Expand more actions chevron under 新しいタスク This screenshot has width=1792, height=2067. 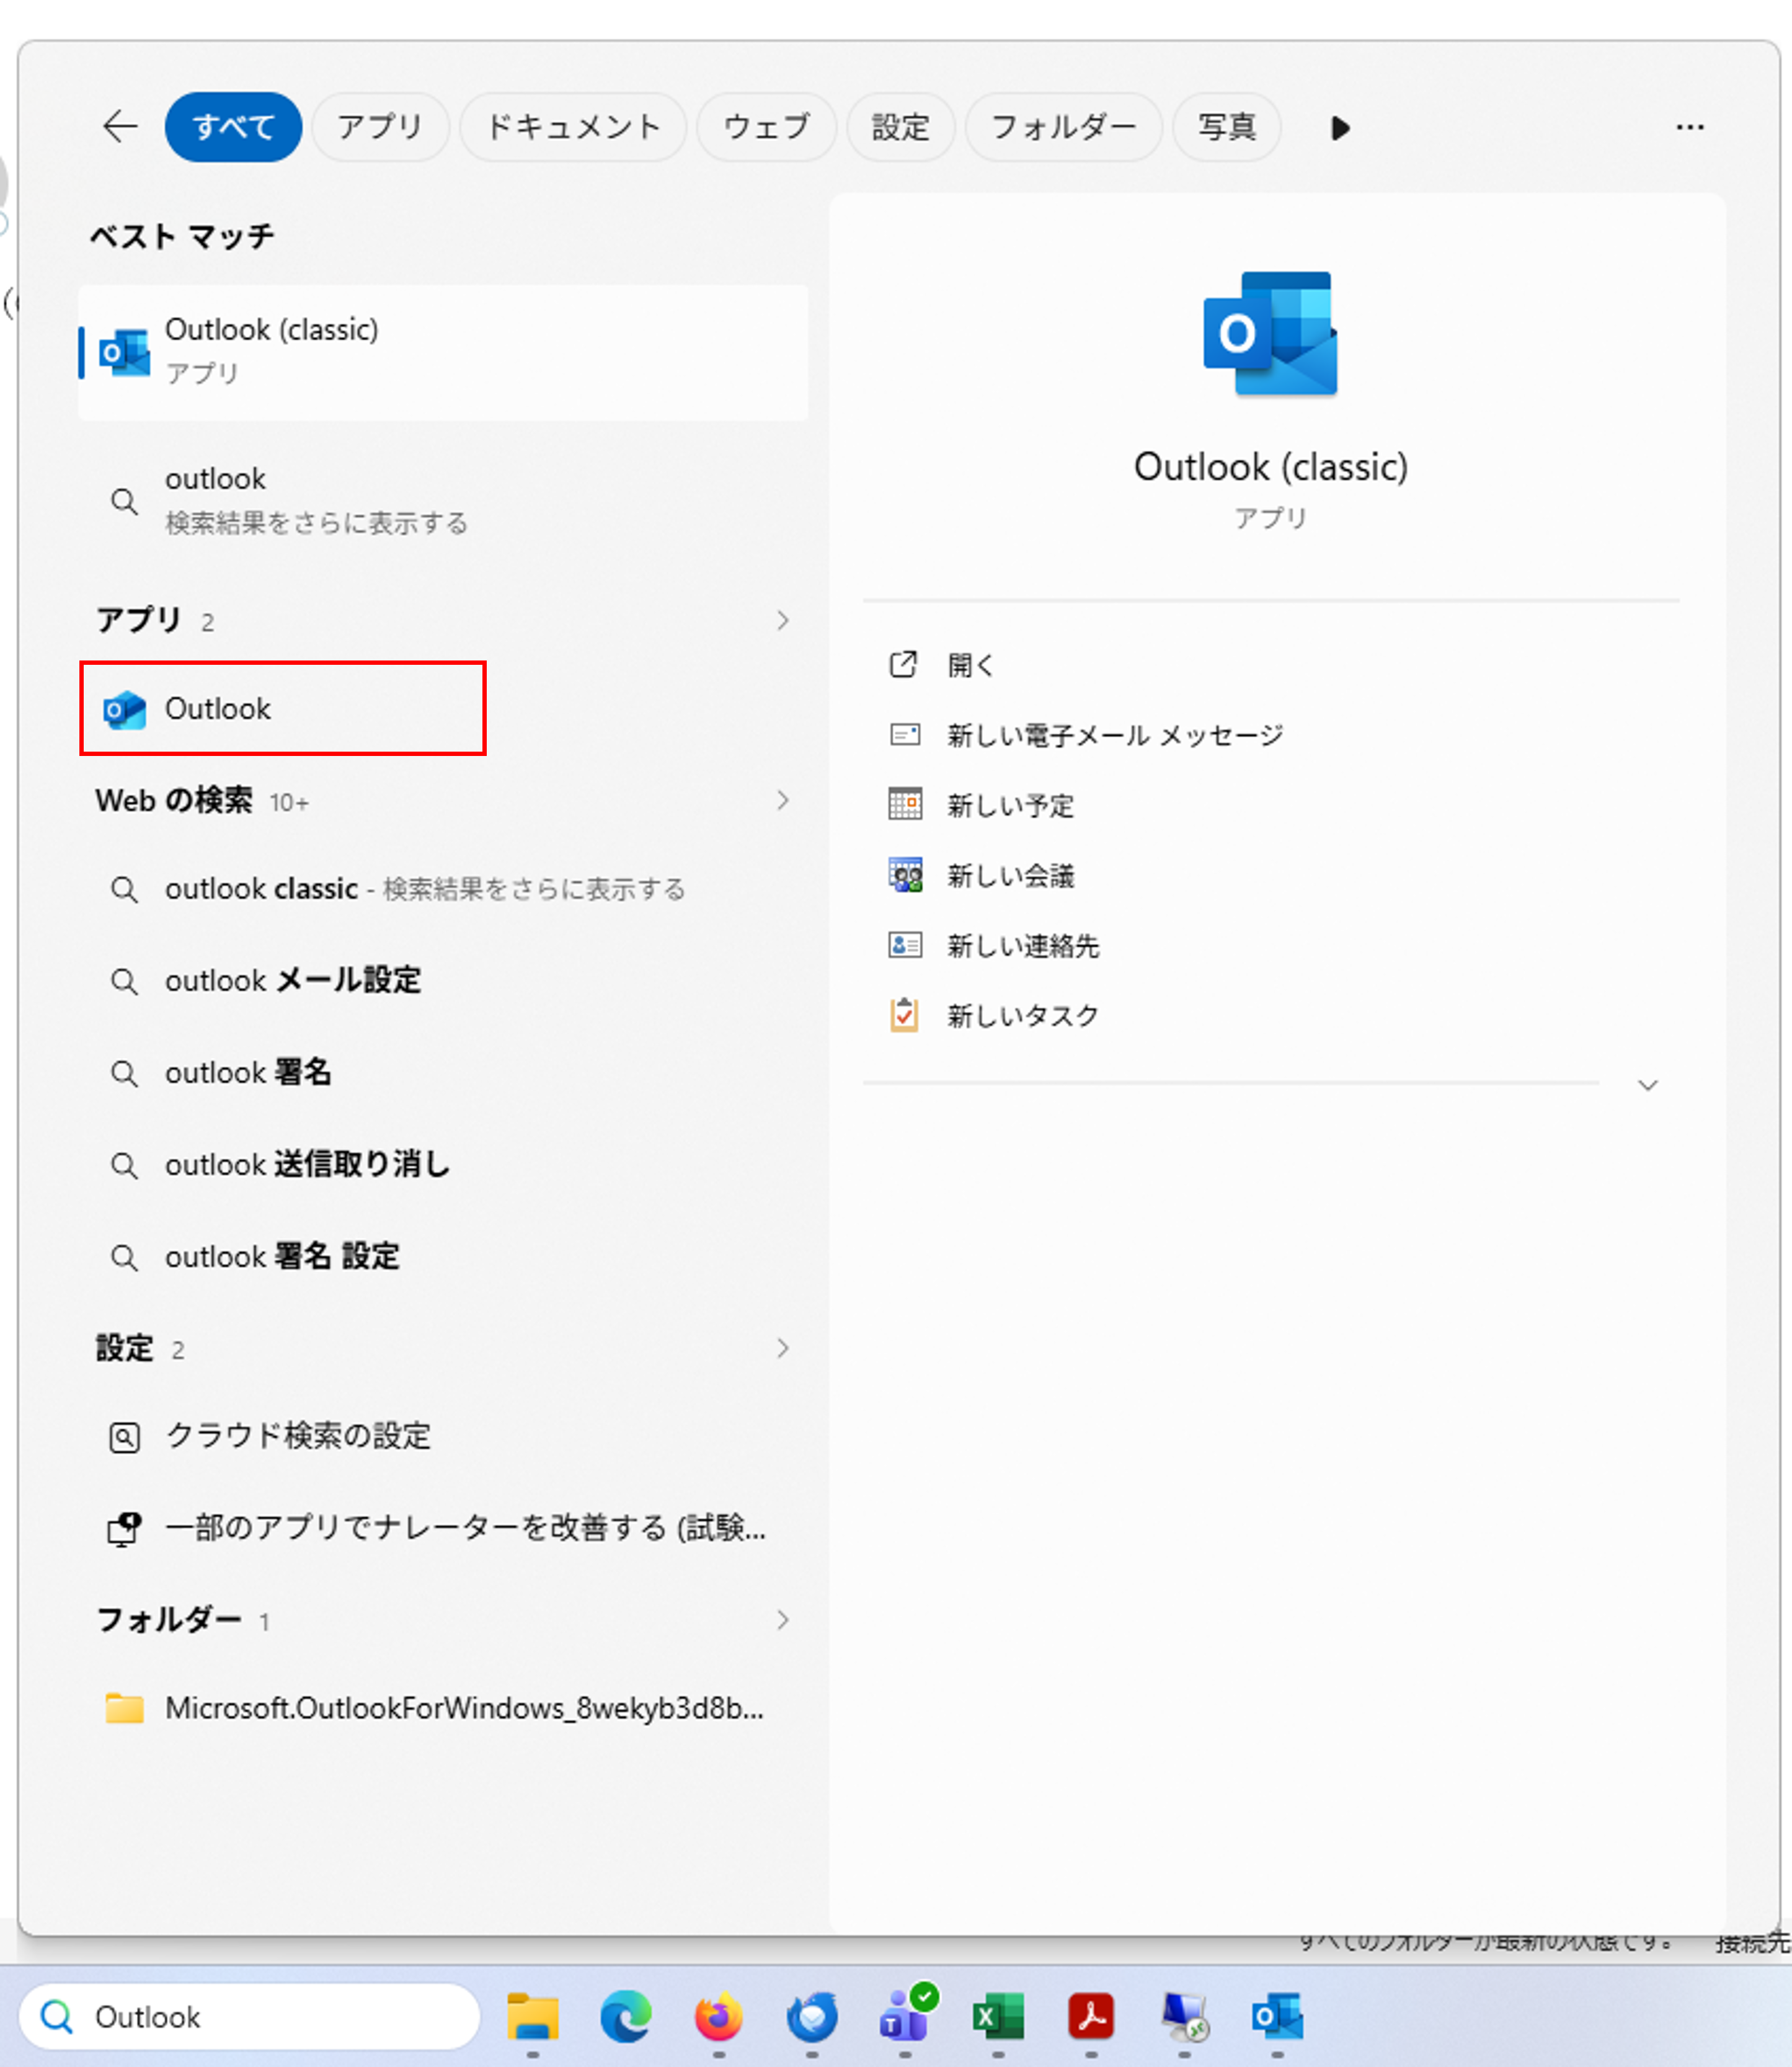point(1647,1085)
